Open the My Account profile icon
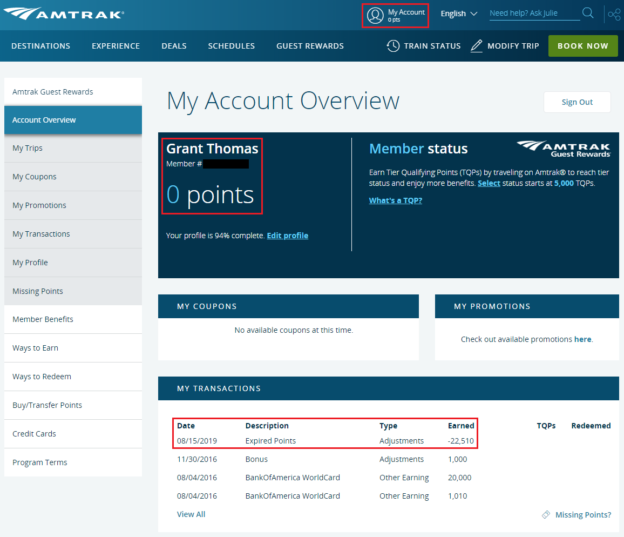The height and width of the screenshot is (537, 624). pos(375,16)
